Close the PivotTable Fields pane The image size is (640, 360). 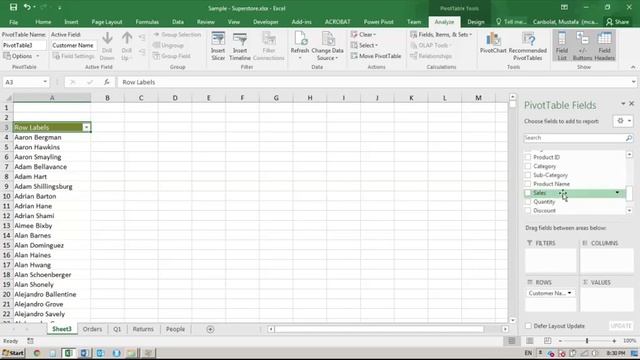point(631,104)
